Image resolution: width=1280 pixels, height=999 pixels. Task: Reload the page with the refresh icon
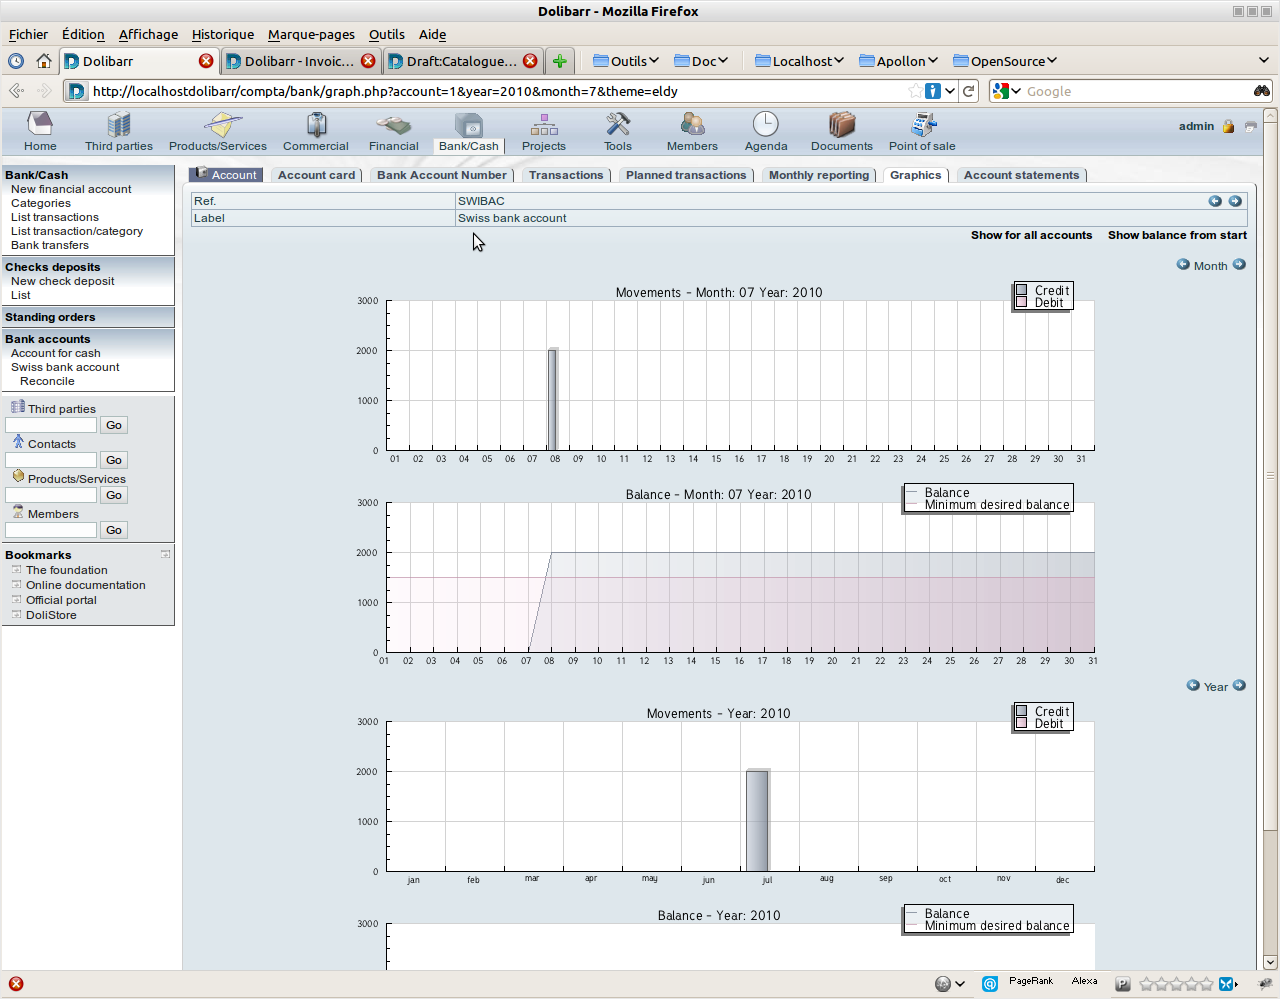[x=969, y=91]
